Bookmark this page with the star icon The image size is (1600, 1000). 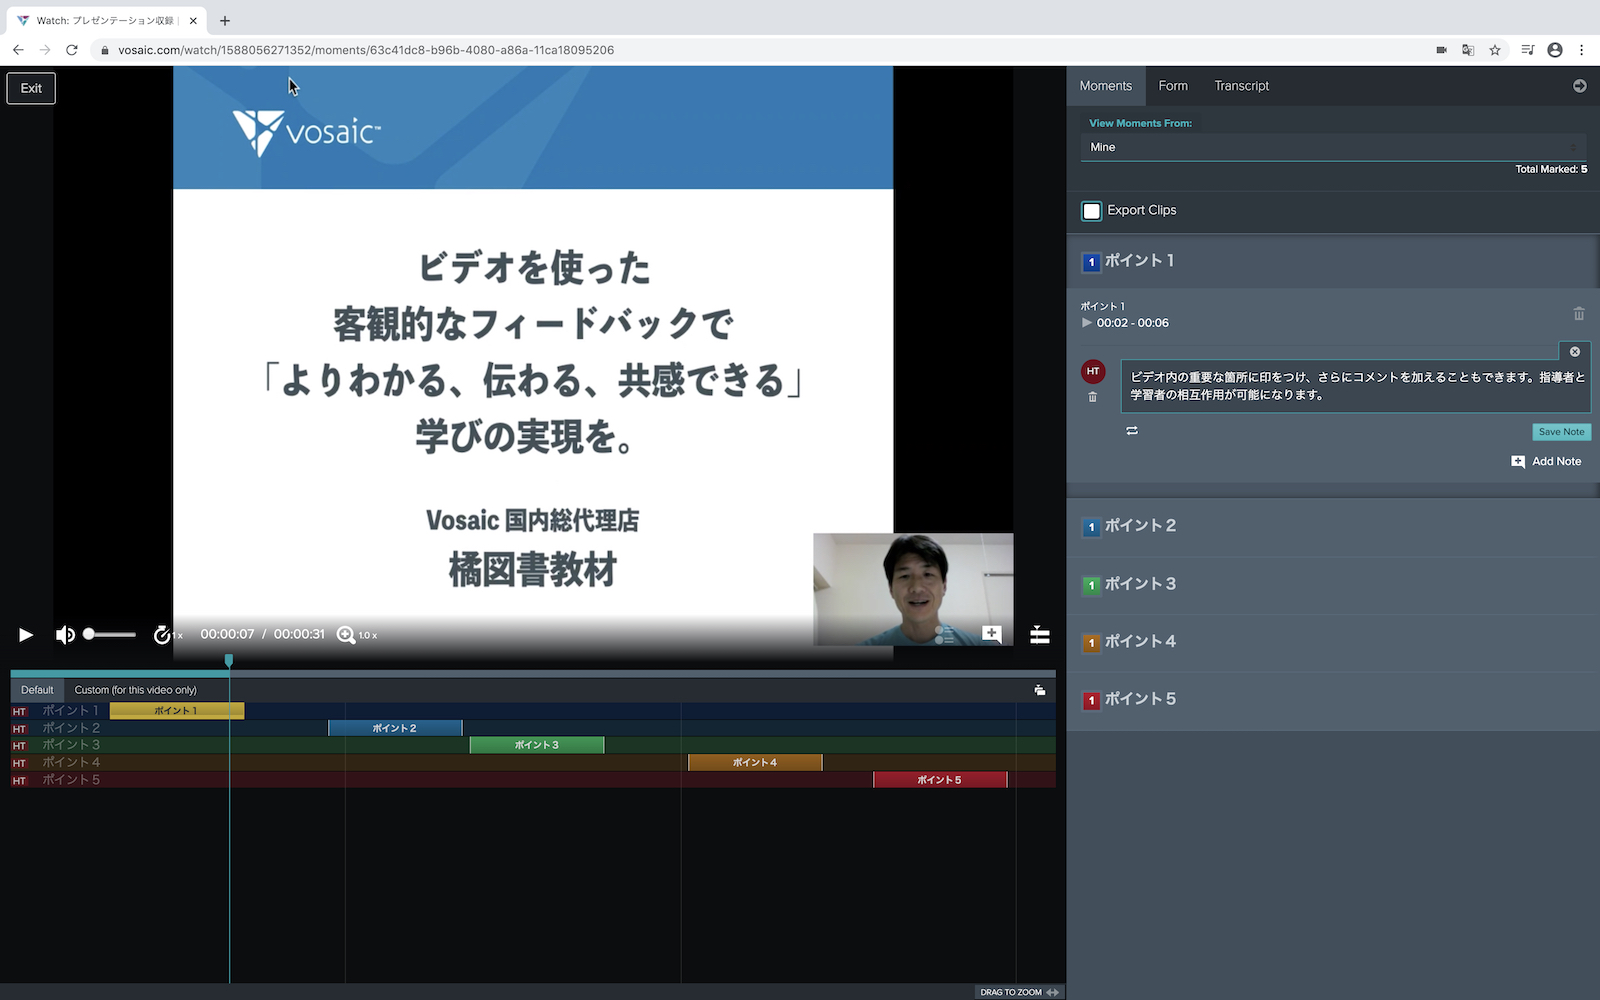(x=1495, y=50)
